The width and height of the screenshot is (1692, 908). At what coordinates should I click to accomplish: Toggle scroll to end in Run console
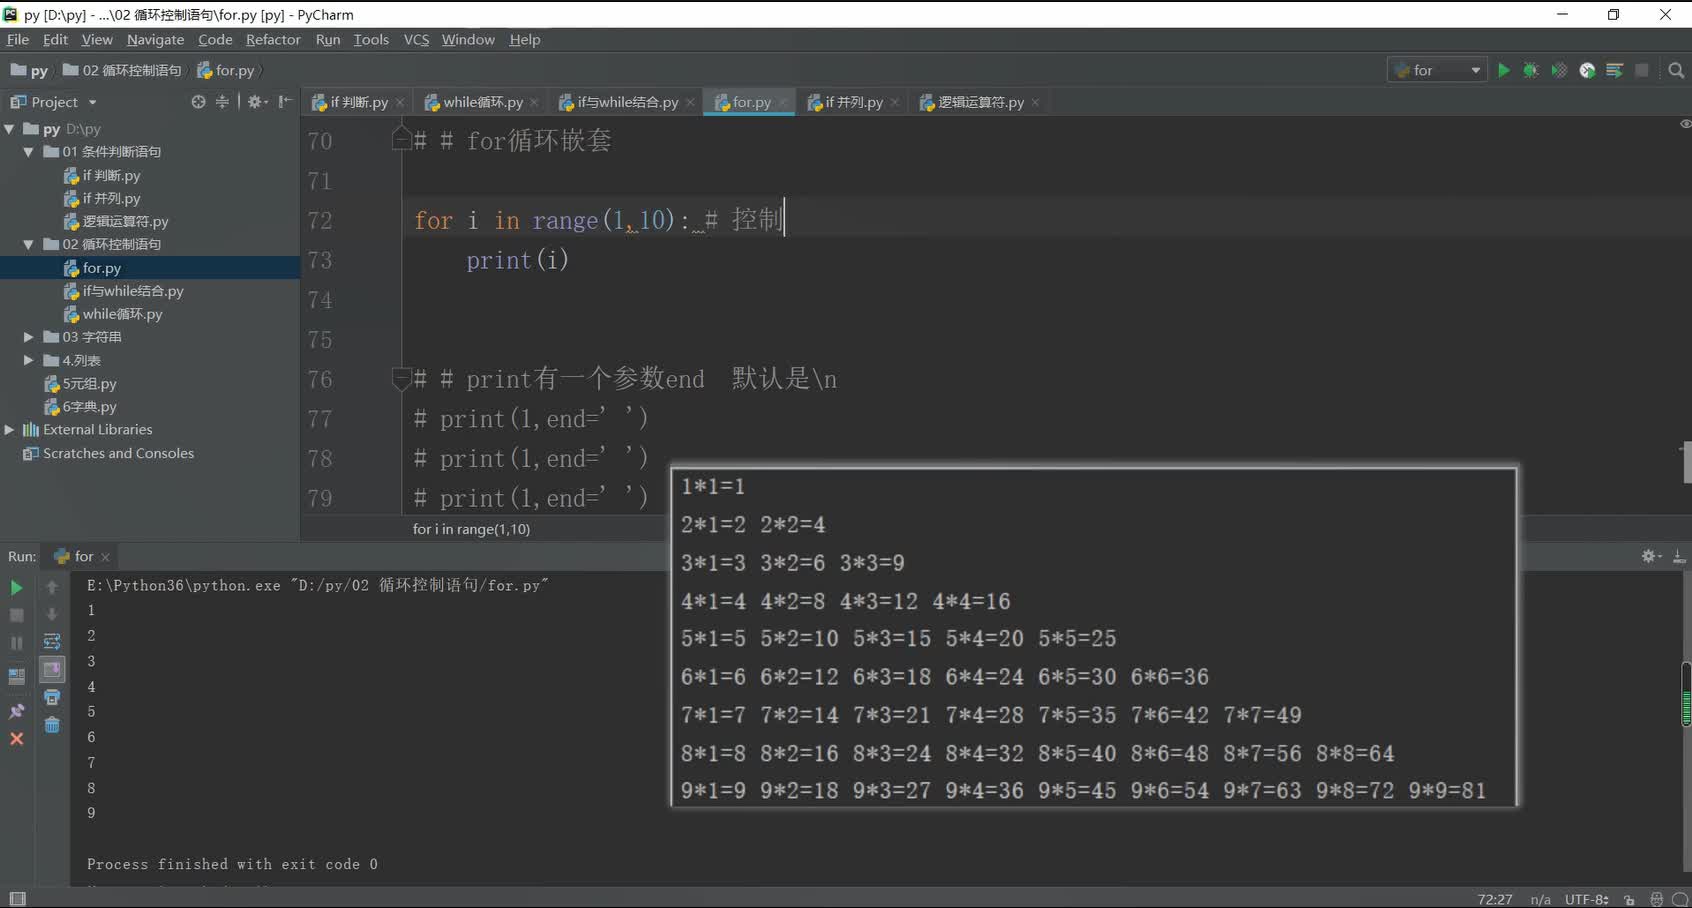pyautogui.click(x=52, y=669)
